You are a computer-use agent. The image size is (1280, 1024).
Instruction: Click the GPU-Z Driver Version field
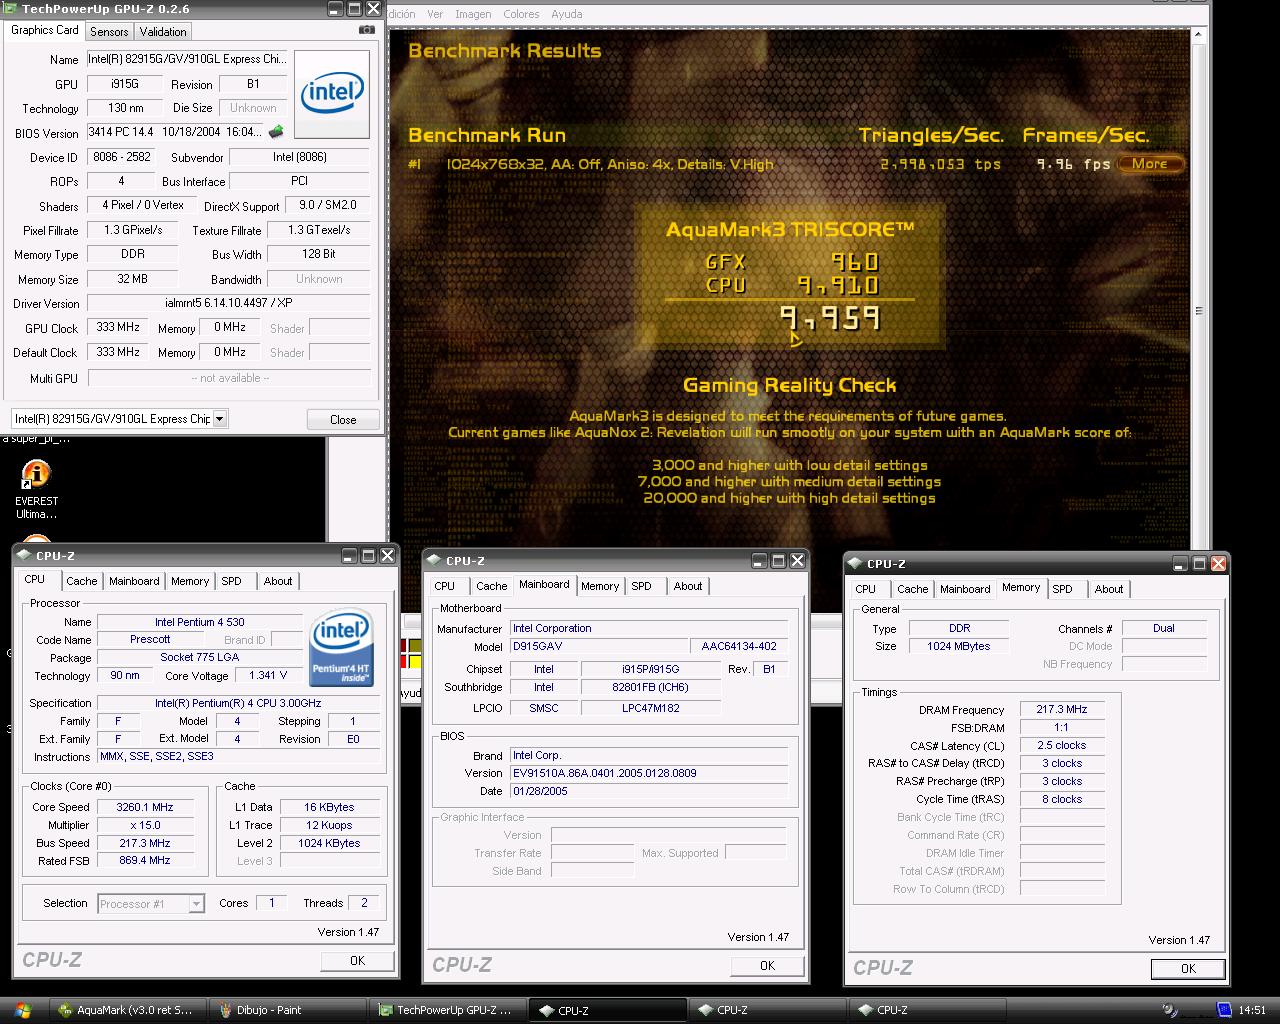[x=229, y=303]
